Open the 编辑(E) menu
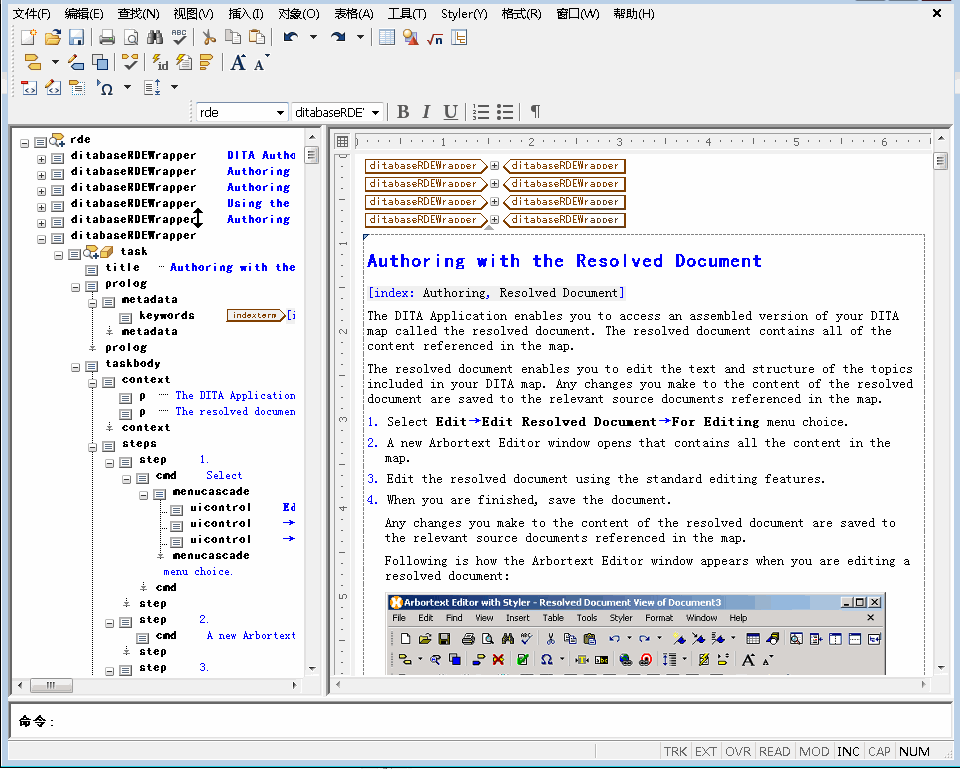This screenshot has width=960, height=769. point(84,13)
